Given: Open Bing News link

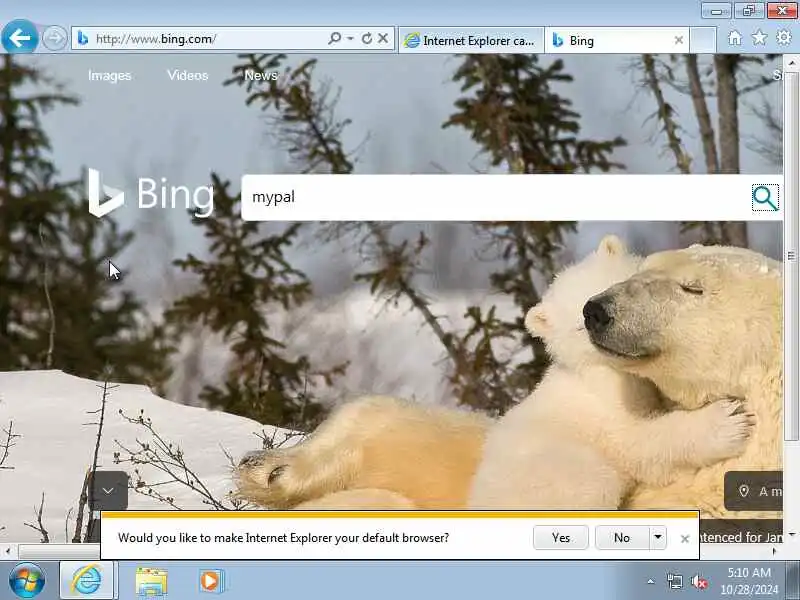Looking at the screenshot, I should click(x=261, y=76).
